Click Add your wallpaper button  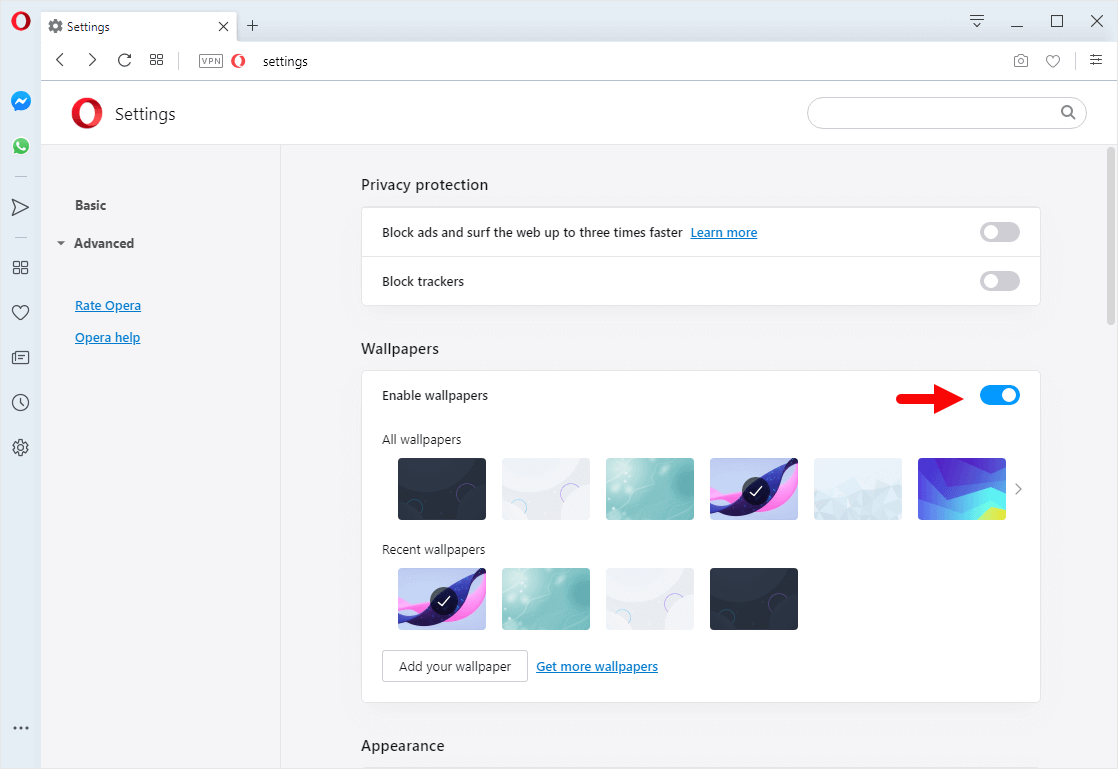click(x=455, y=666)
